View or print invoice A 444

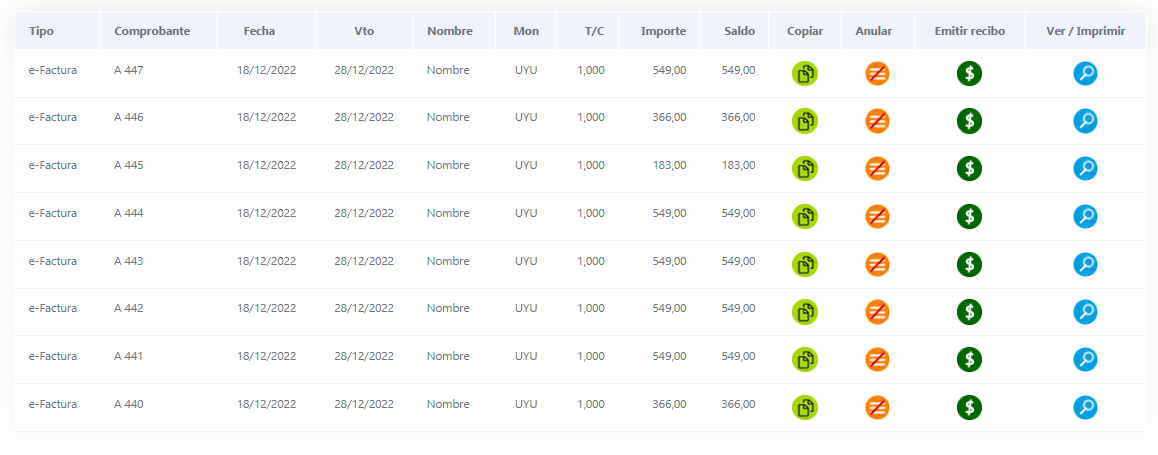1085,216
